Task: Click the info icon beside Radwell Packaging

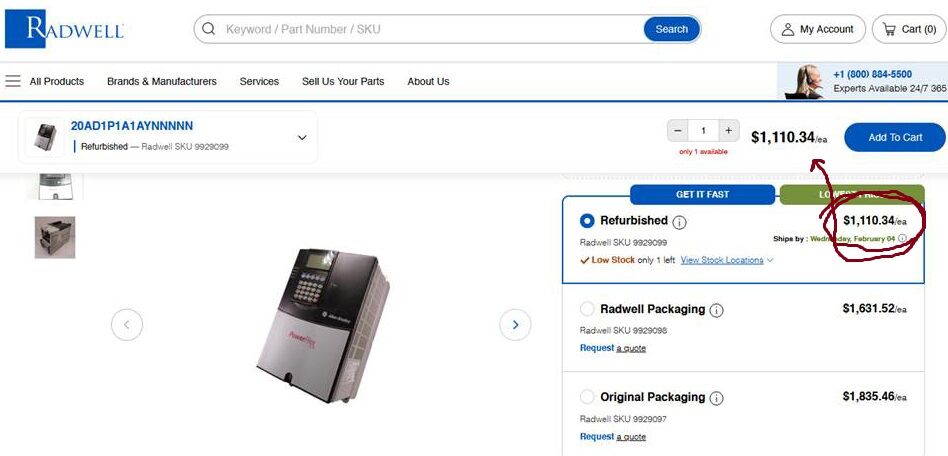Action: pos(716,311)
